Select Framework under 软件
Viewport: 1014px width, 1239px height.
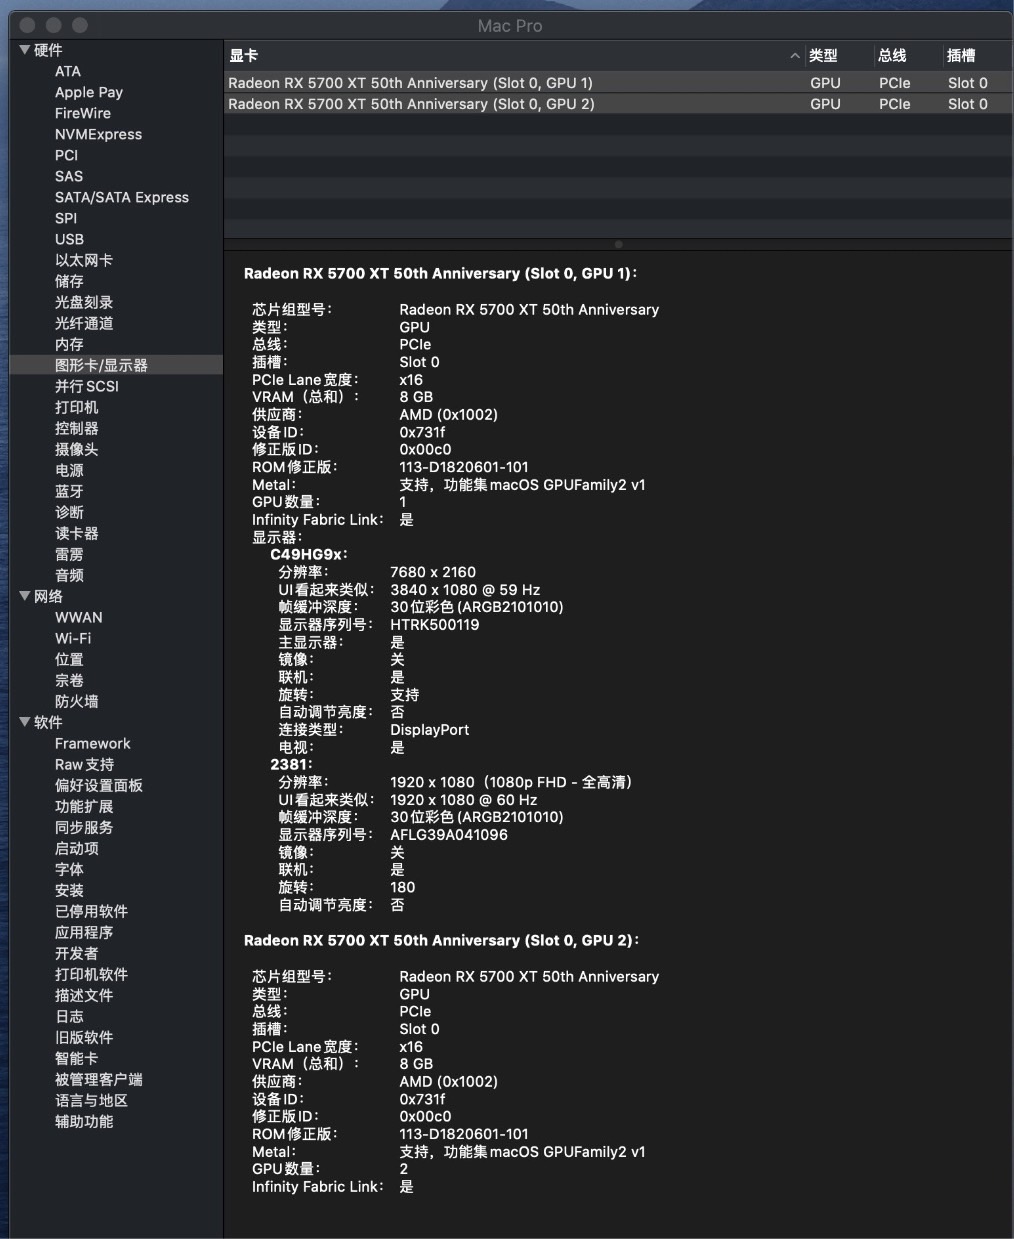click(x=92, y=743)
